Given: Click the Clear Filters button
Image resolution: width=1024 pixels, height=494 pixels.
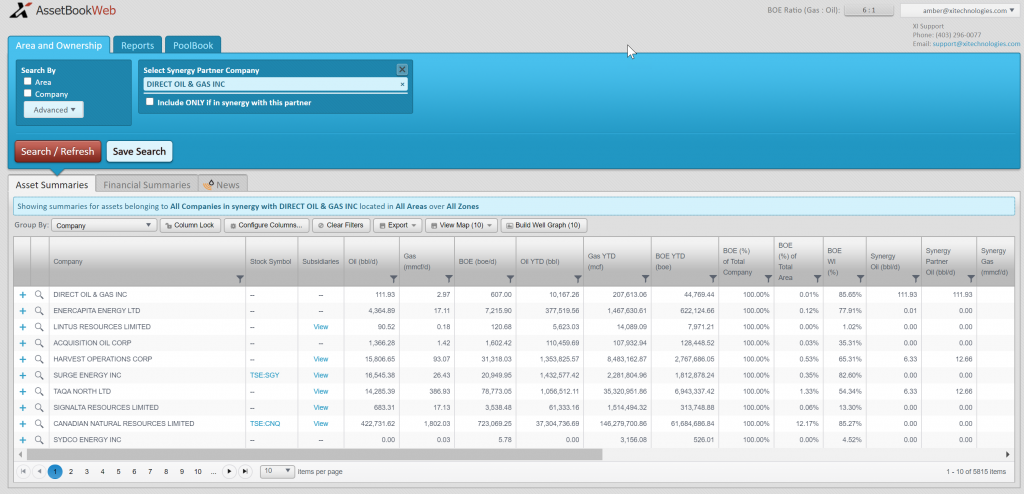Looking at the screenshot, I should pos(341,225).
